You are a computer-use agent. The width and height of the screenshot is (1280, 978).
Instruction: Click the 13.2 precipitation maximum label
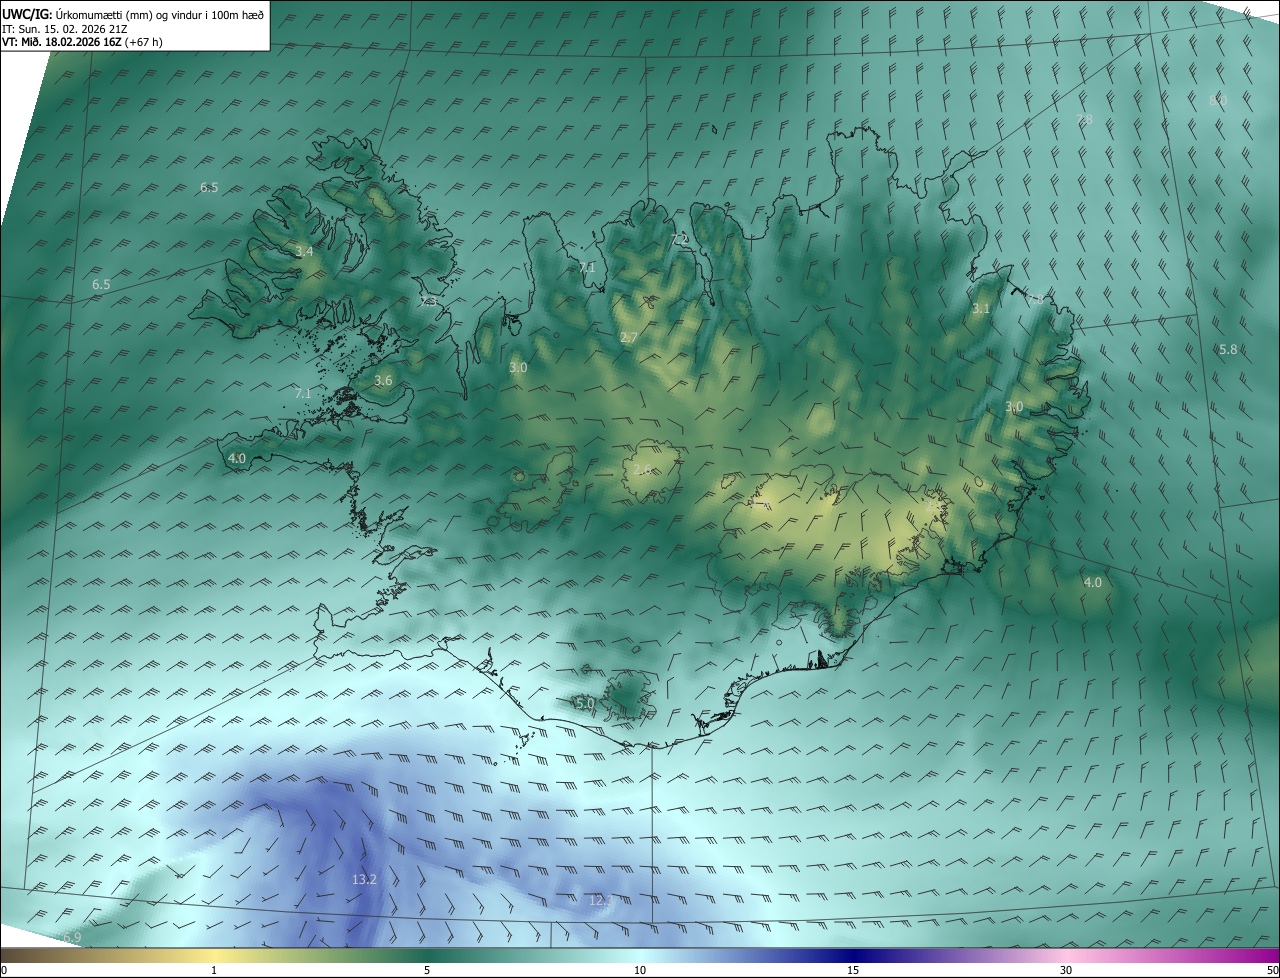click(x=365, y=880)
